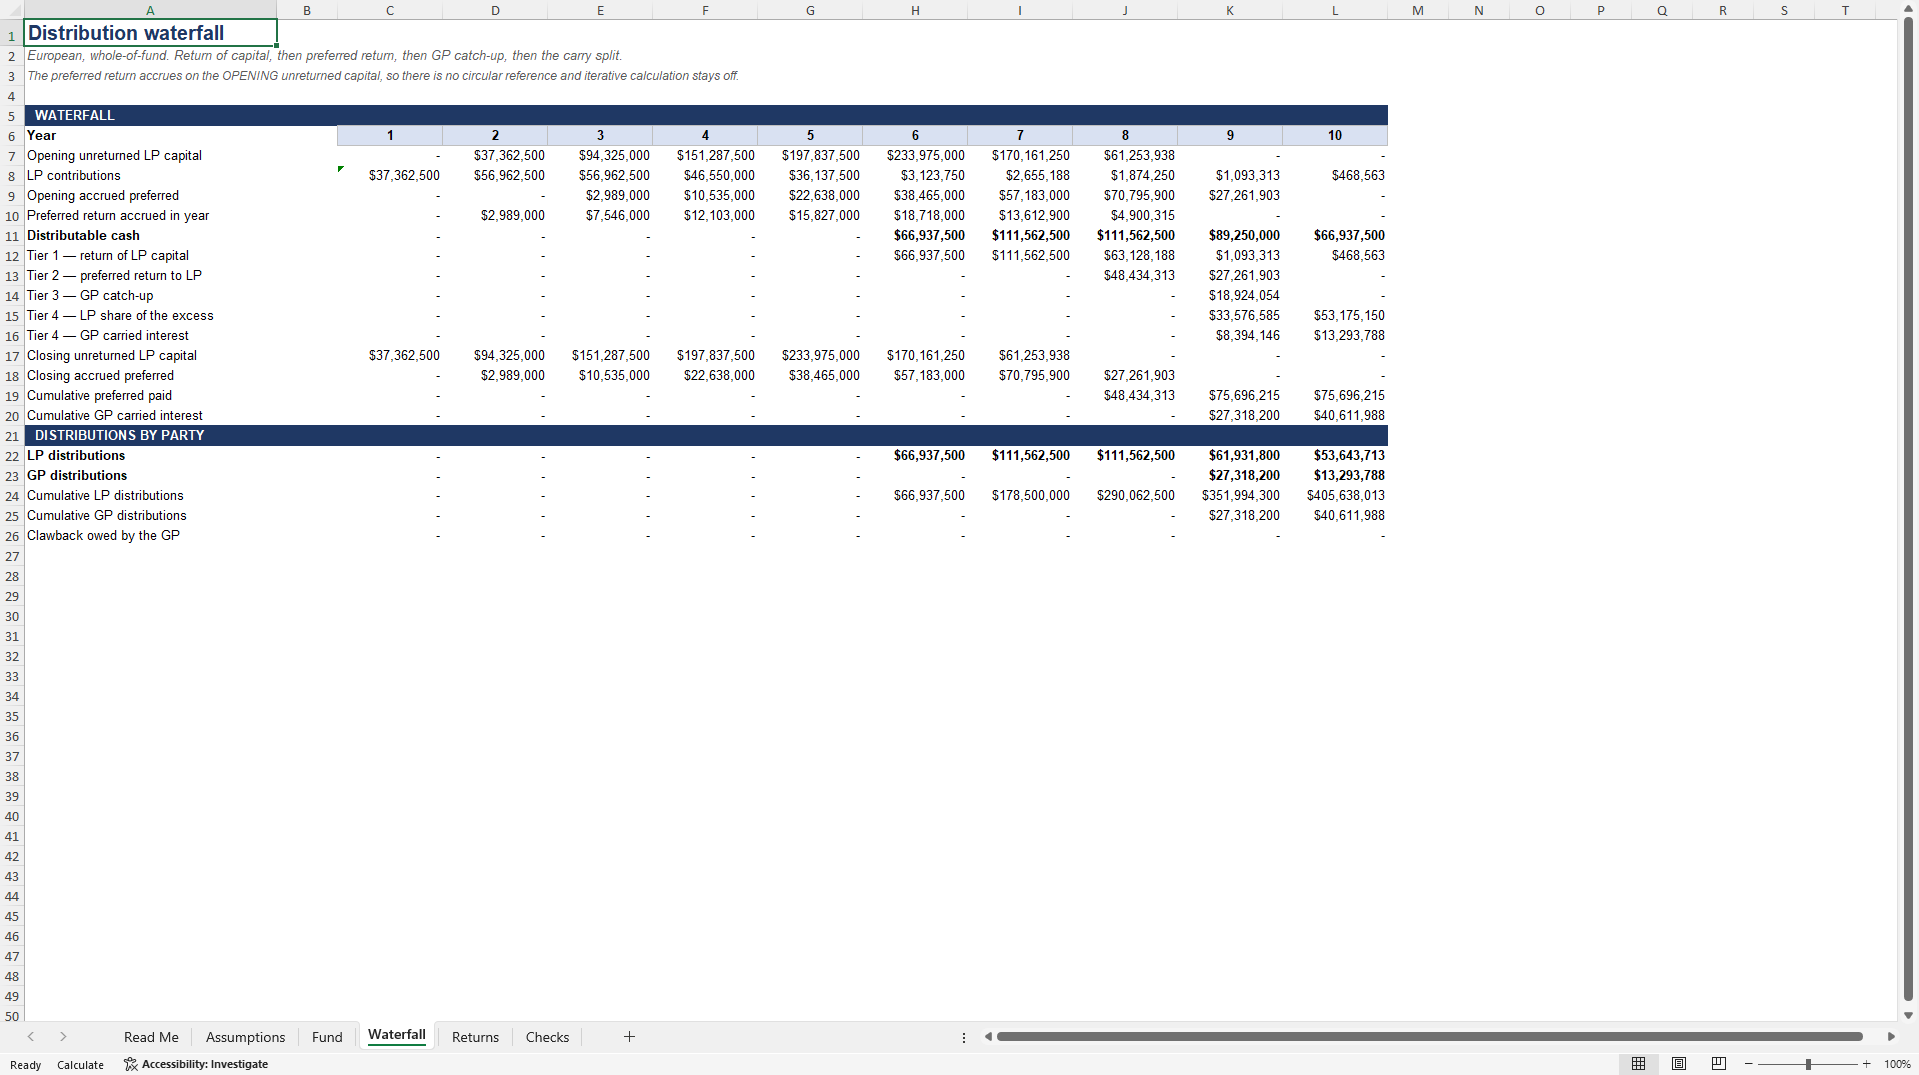Add a new sheet with plus icon
The width and height of the screenshot is (1919, 1075).
pos(629,1037)
